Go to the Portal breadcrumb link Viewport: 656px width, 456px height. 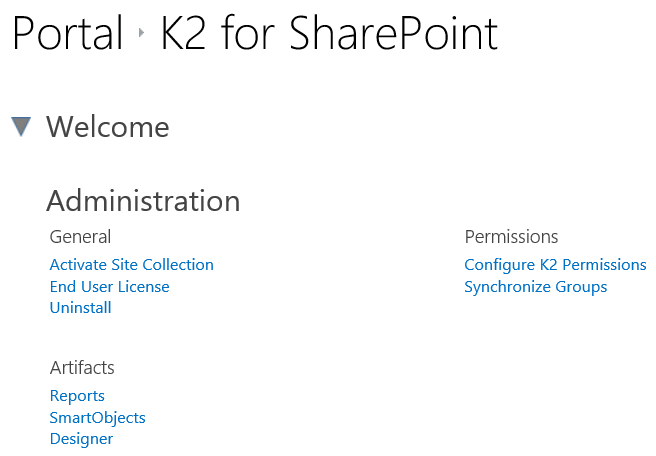(67, 35)
